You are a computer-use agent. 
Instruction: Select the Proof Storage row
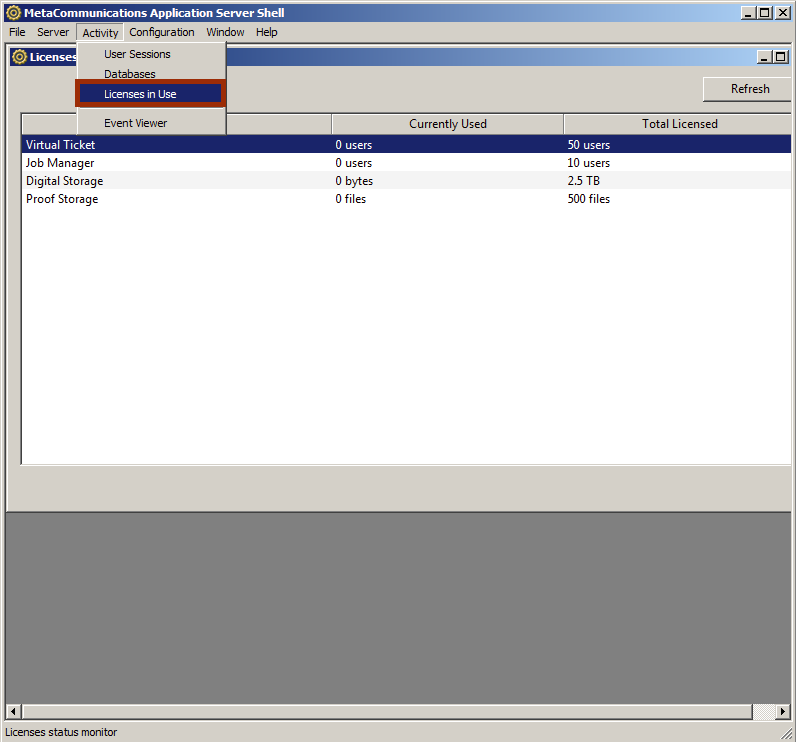click(406, 198)
